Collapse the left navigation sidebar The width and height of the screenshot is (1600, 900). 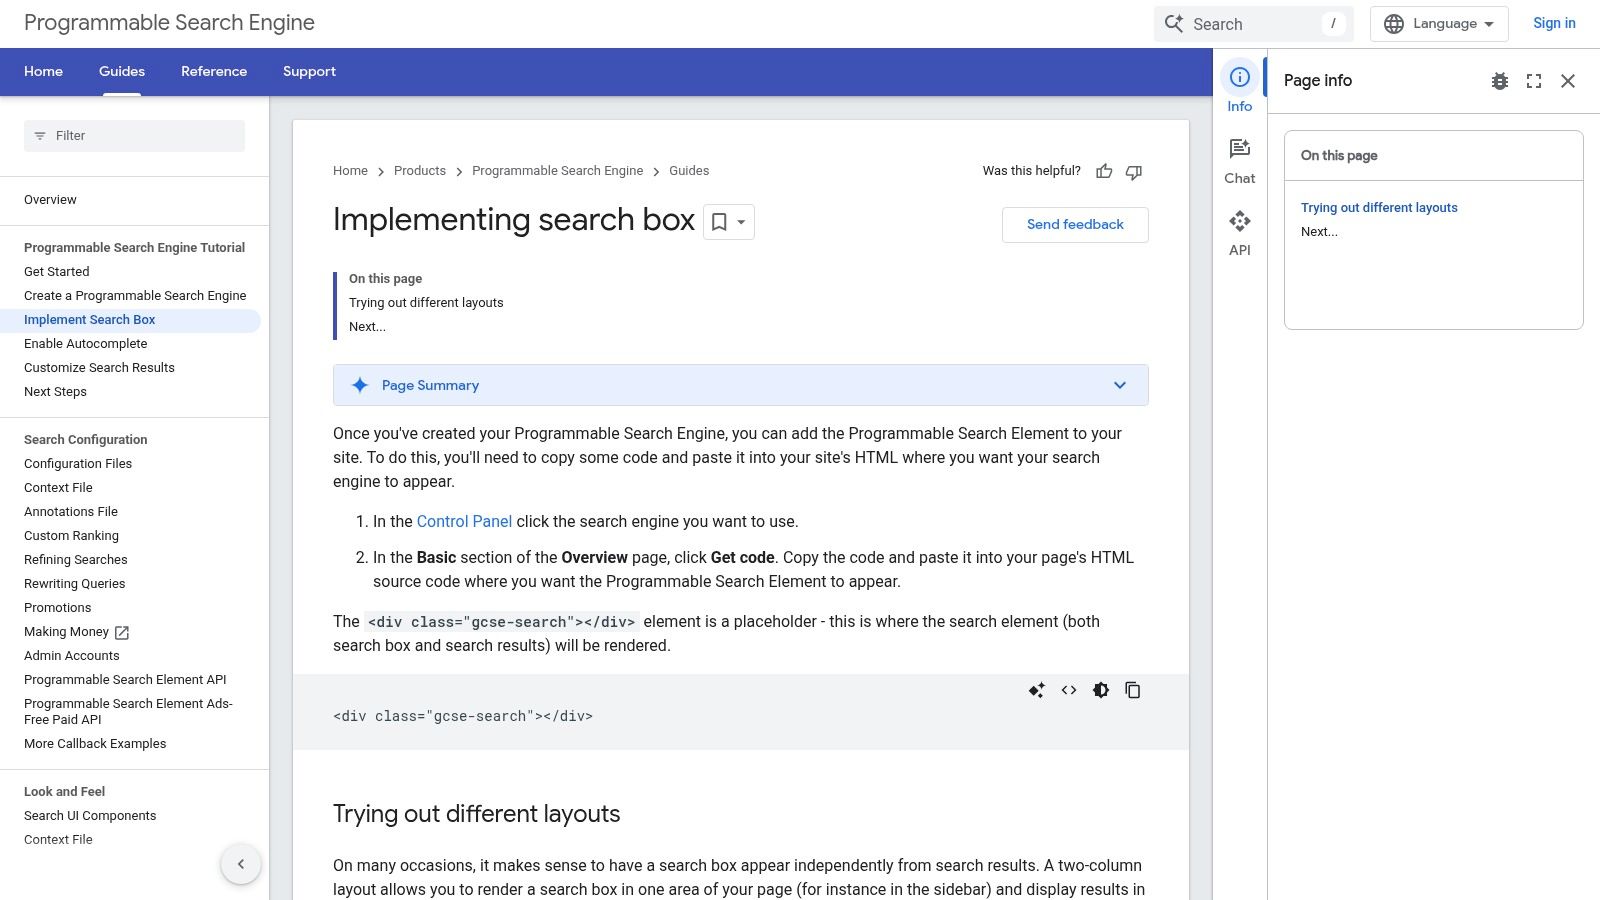pyautogui.click(x=241, y=864)
